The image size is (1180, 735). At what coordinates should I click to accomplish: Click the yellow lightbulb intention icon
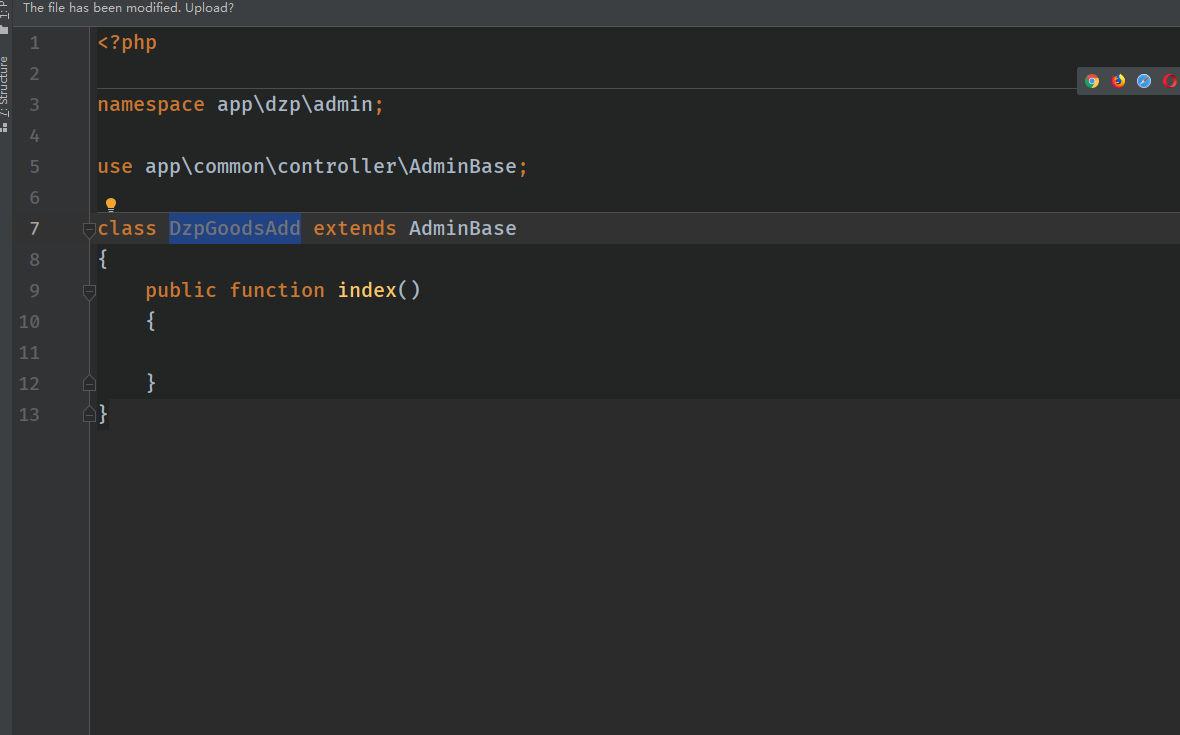click(x=111, y=205)
